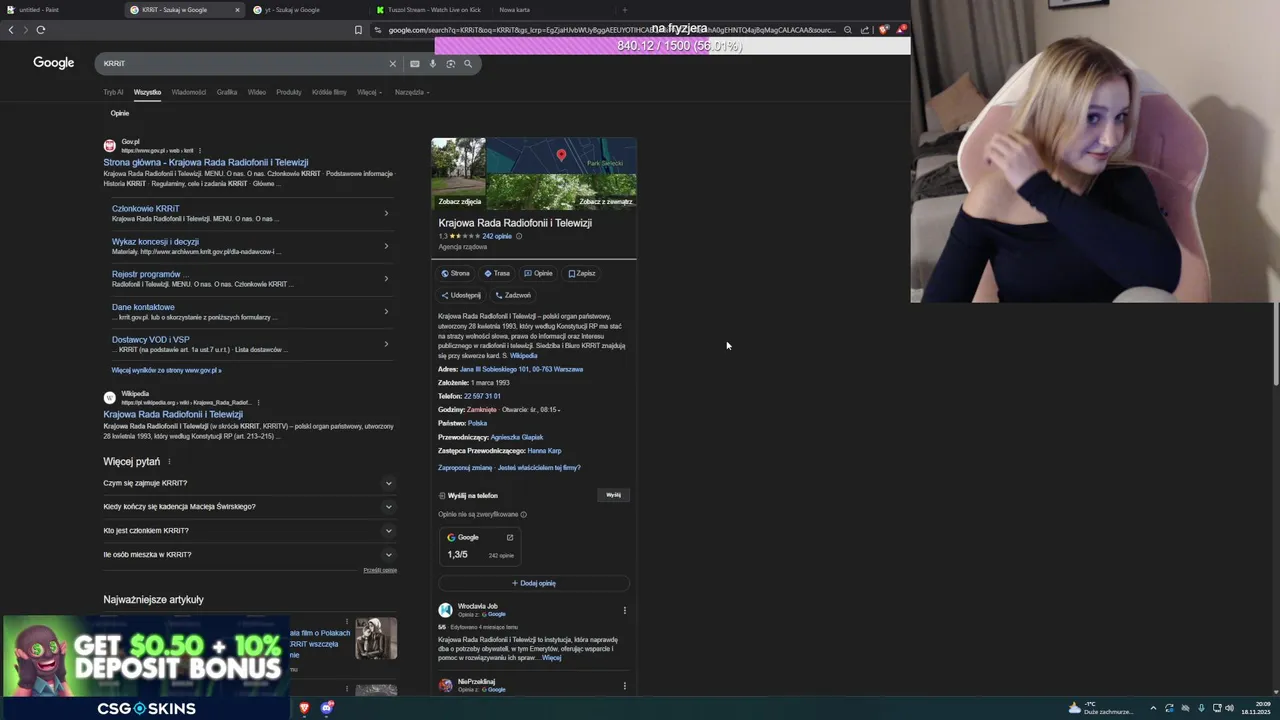Click Zobacz z zewnątrz street view thumbnail
Screen dimensions: 1280x720
[562, 191]
